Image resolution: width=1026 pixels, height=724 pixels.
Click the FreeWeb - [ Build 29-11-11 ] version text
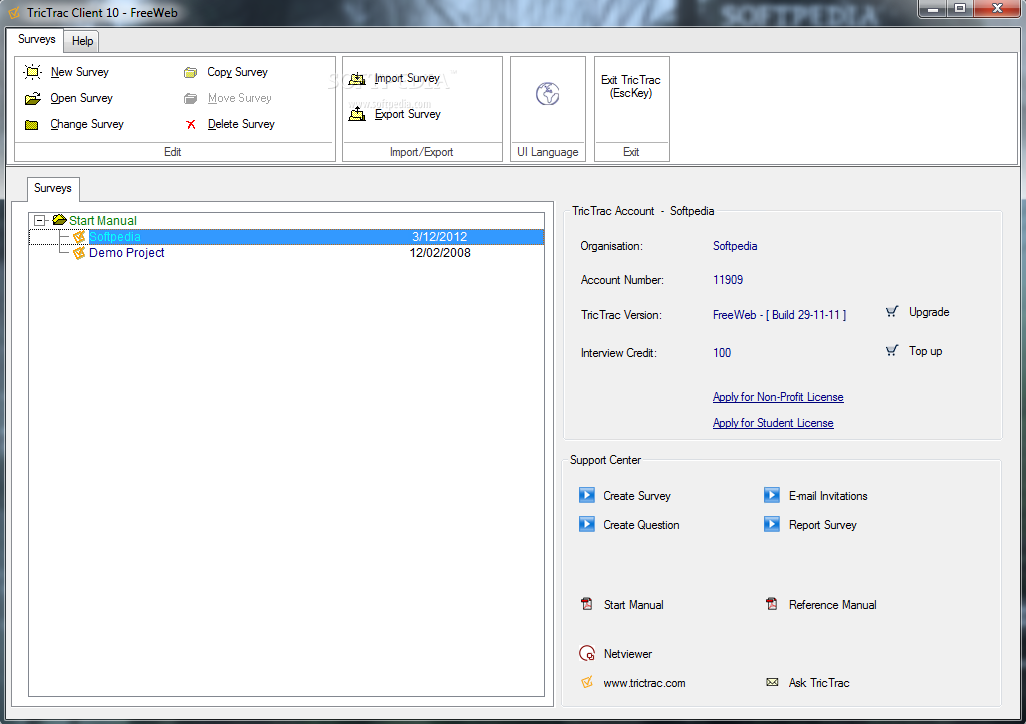point(779,315)
